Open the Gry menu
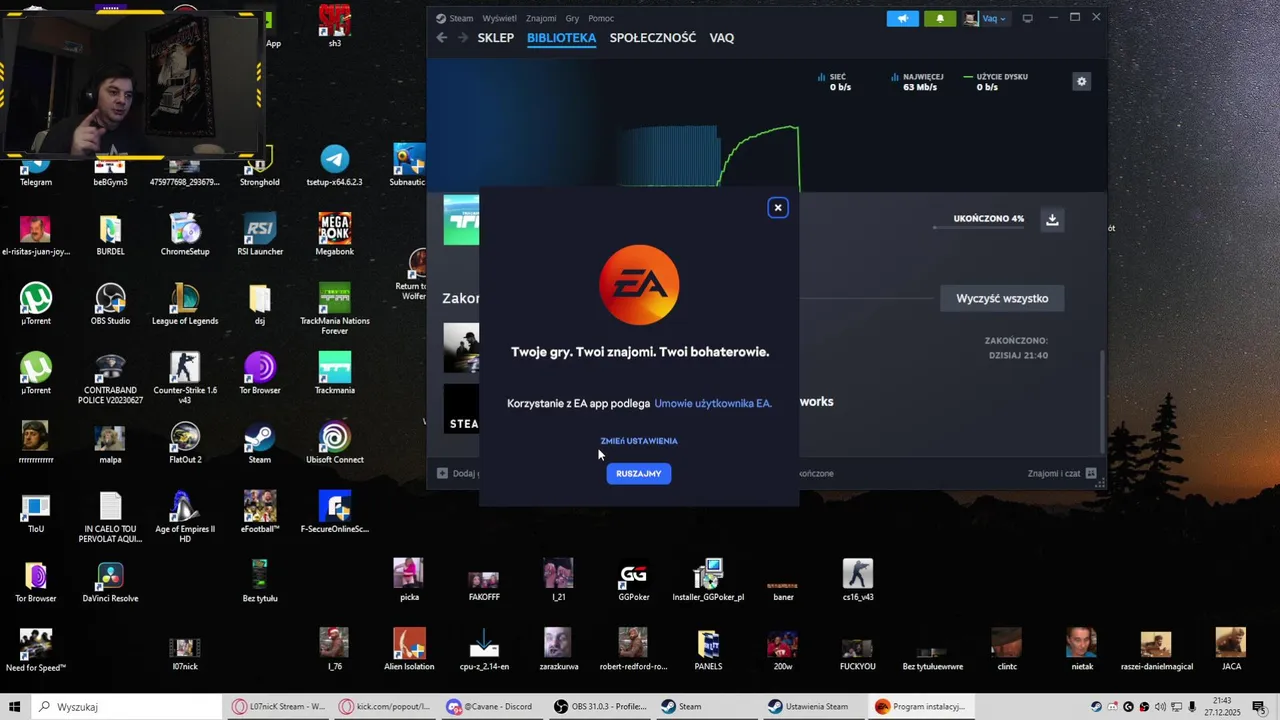The image size is (1280, 720). (572, 18)
